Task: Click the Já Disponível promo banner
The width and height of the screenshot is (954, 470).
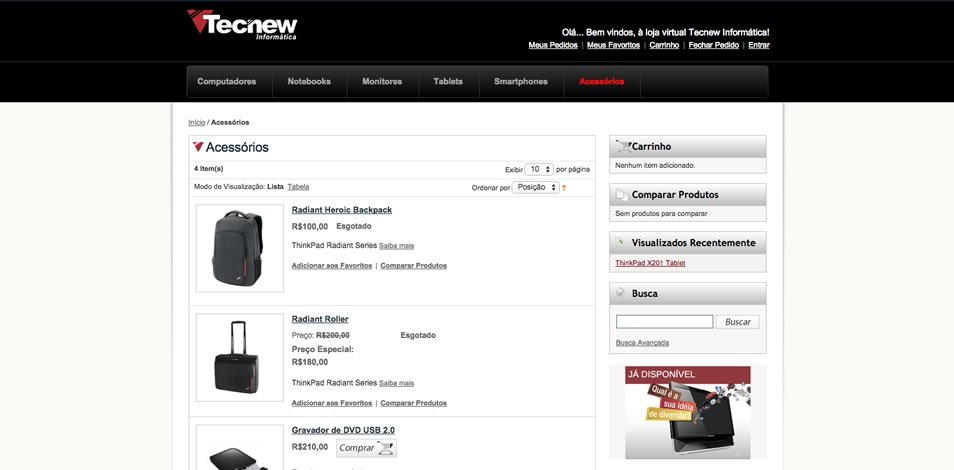Action: pyautogui.click(x=688, y=412)
